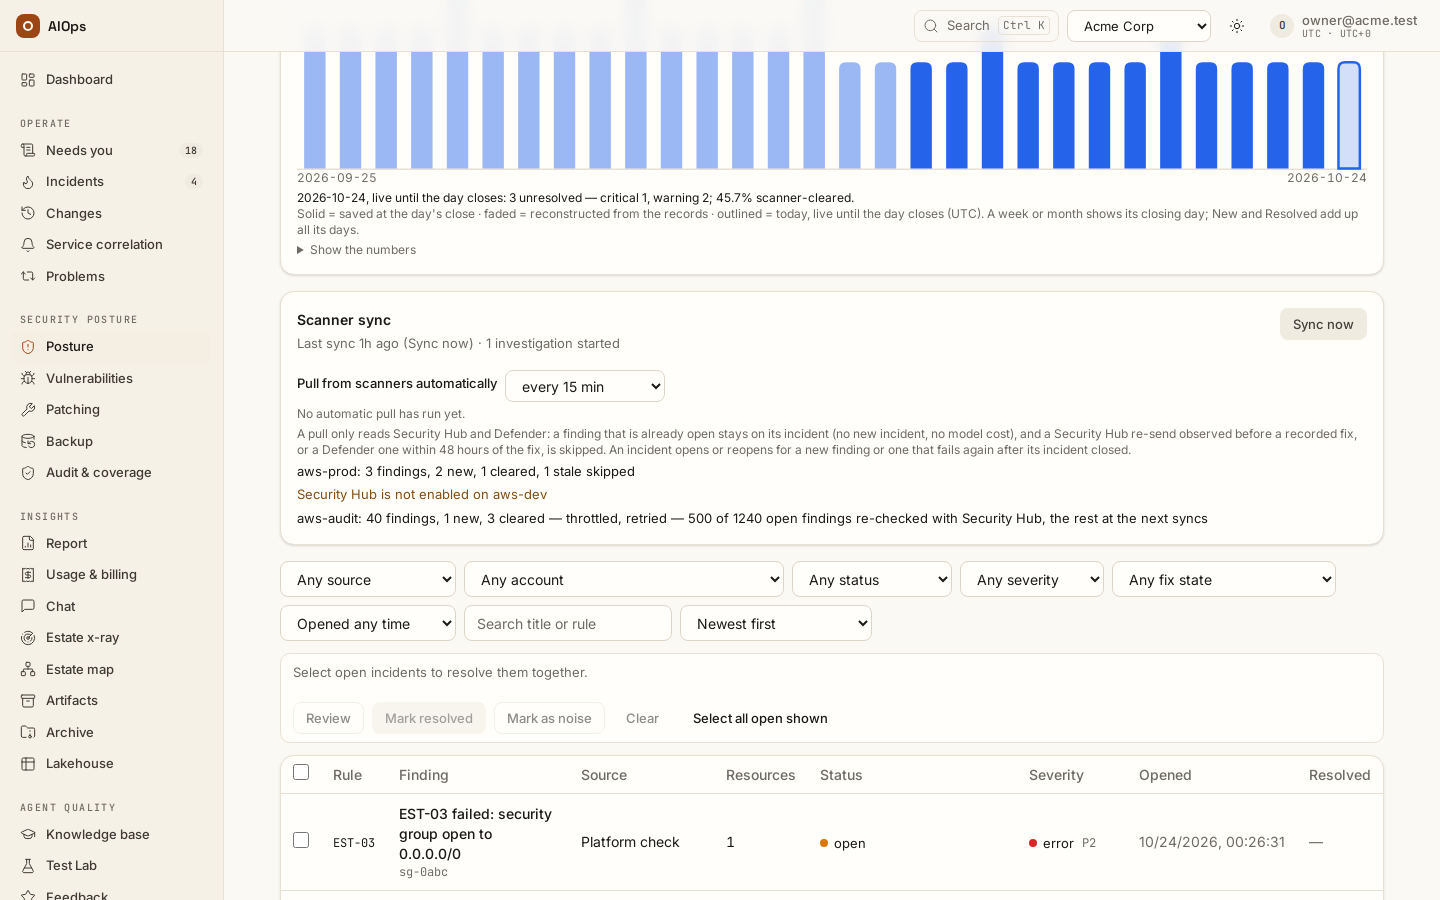Screen dimensions: 1440x900
Task: Open the Newest first sort dropdown
Action: (x=776, y=623)
